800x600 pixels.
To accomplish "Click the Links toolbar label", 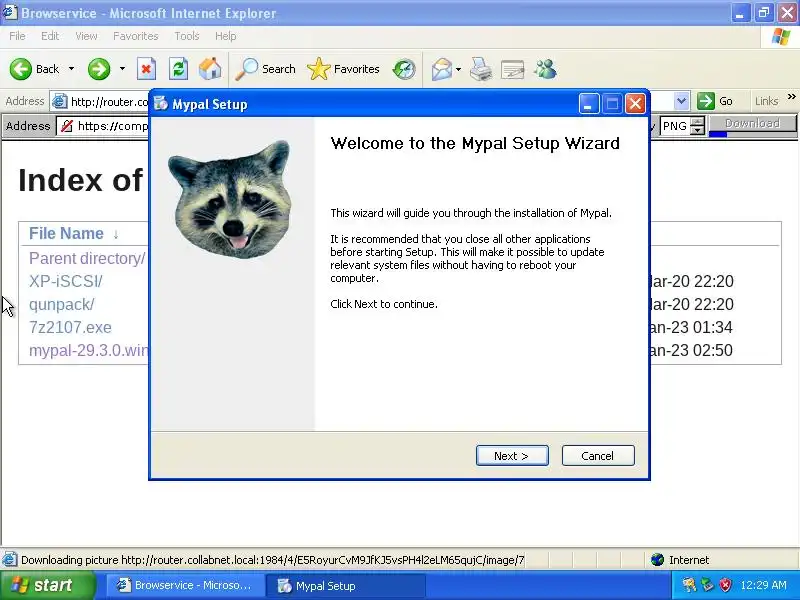I will 766,101.
